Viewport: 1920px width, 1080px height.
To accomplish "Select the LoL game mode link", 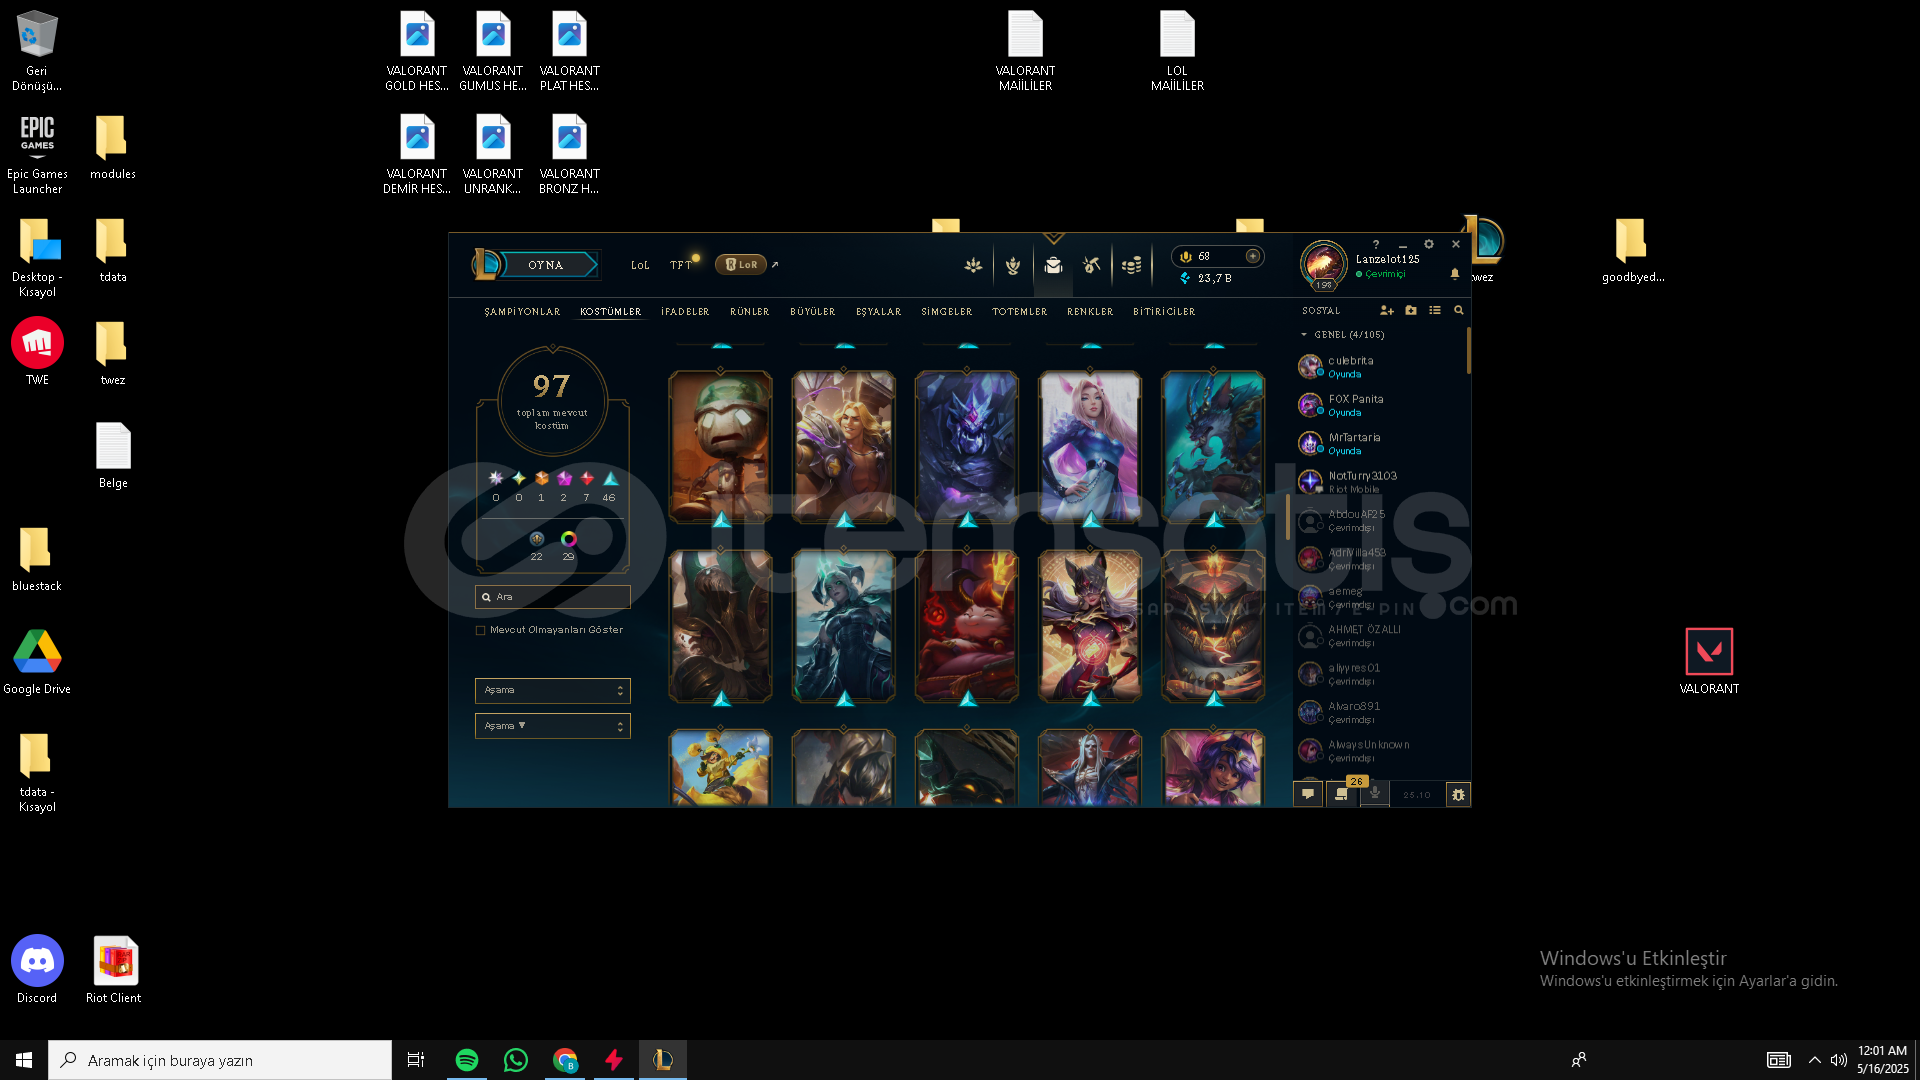I will pyautogui.click(x=640, y=266).
